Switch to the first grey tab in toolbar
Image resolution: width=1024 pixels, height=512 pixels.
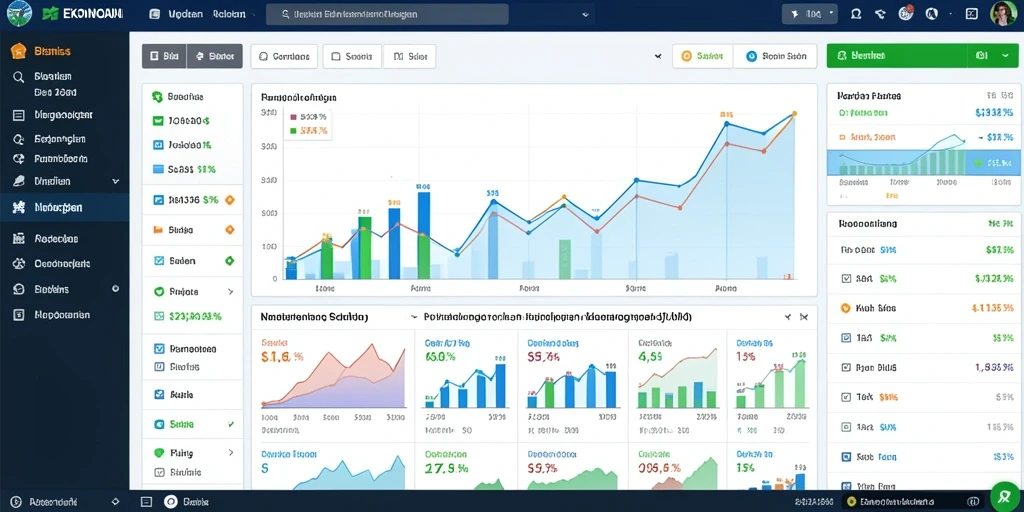pos(164,56)
